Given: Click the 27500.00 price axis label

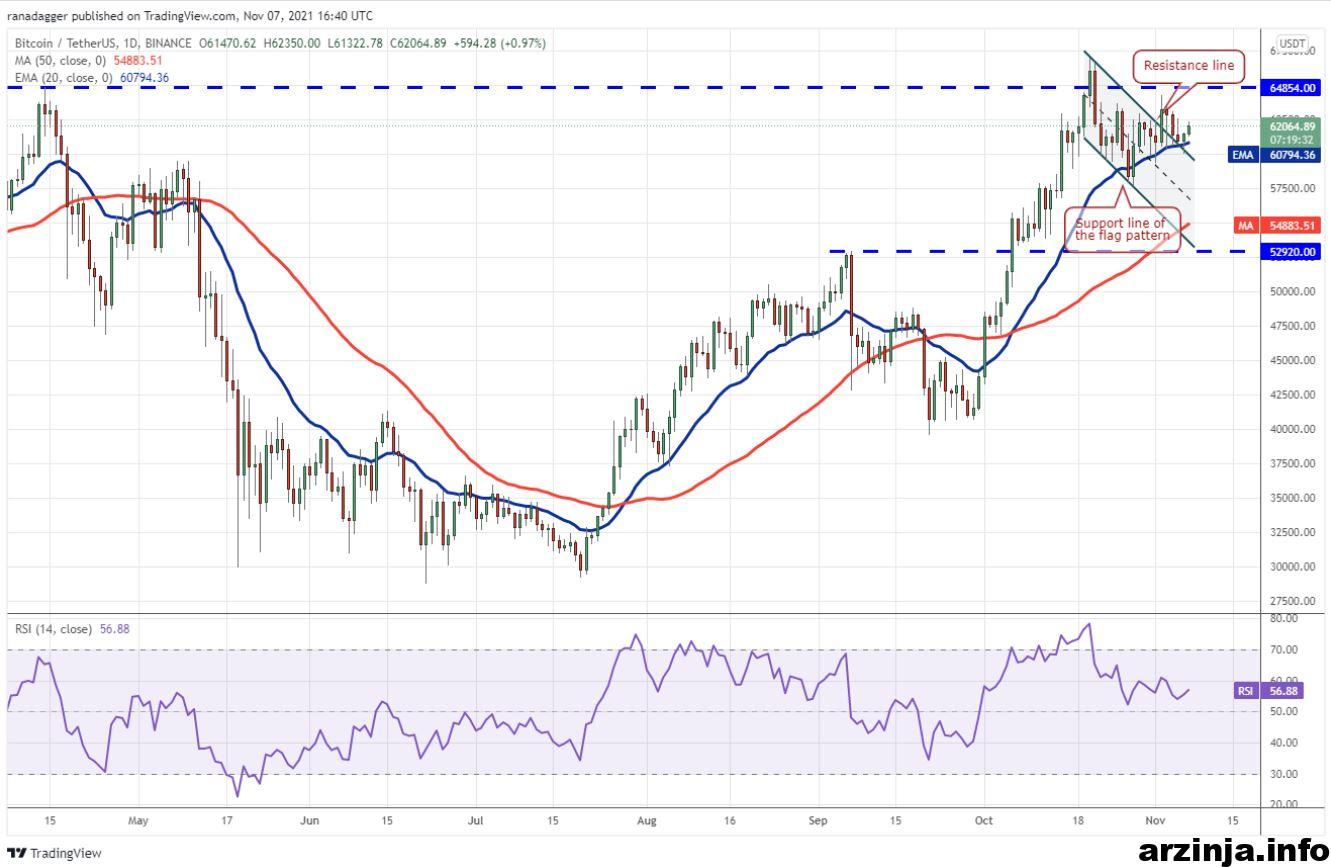Looking at the screenshot, I should tap(1294, 601).
